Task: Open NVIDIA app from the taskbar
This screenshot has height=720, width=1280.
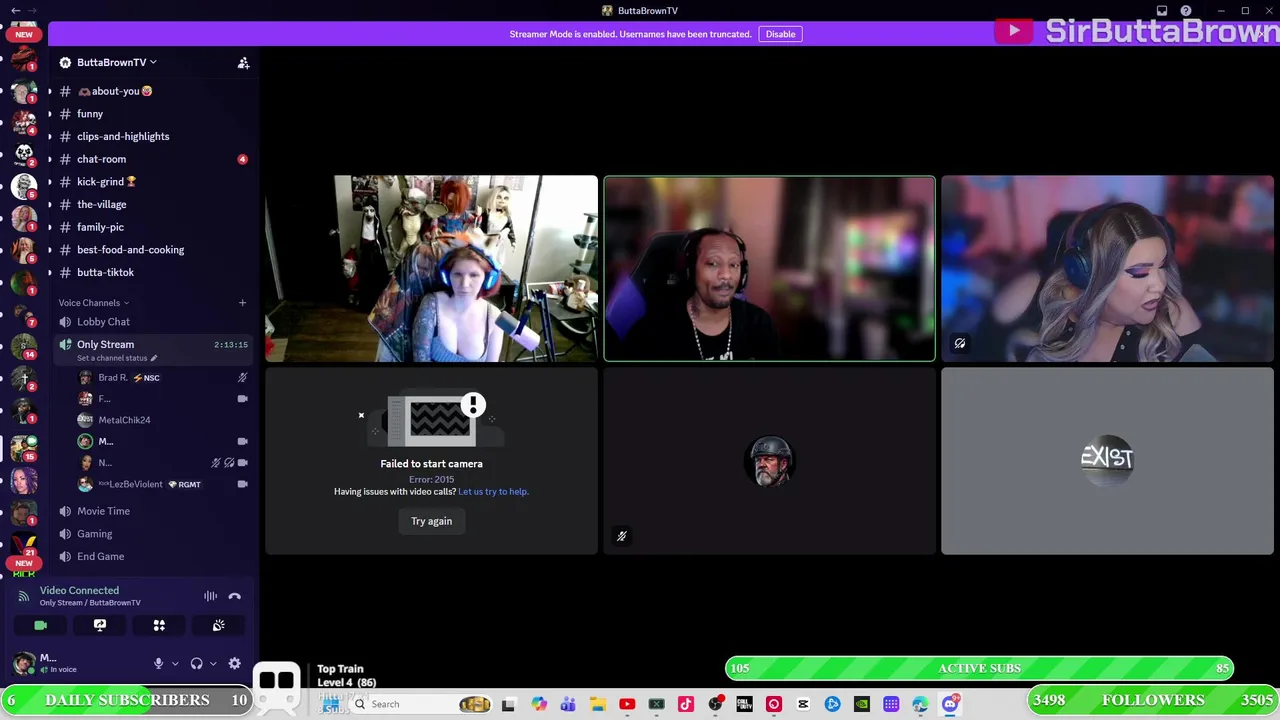Action: click(x=862, y=704)
